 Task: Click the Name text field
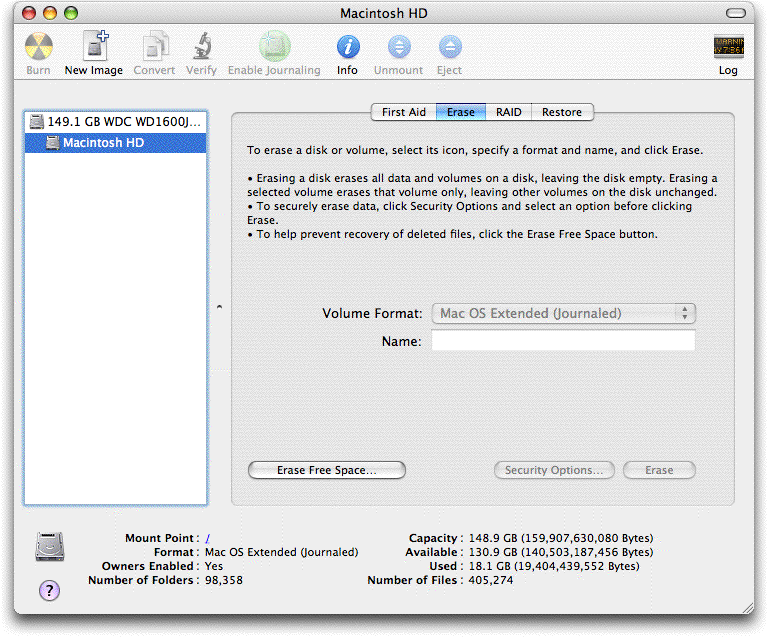tap(563, 341)
